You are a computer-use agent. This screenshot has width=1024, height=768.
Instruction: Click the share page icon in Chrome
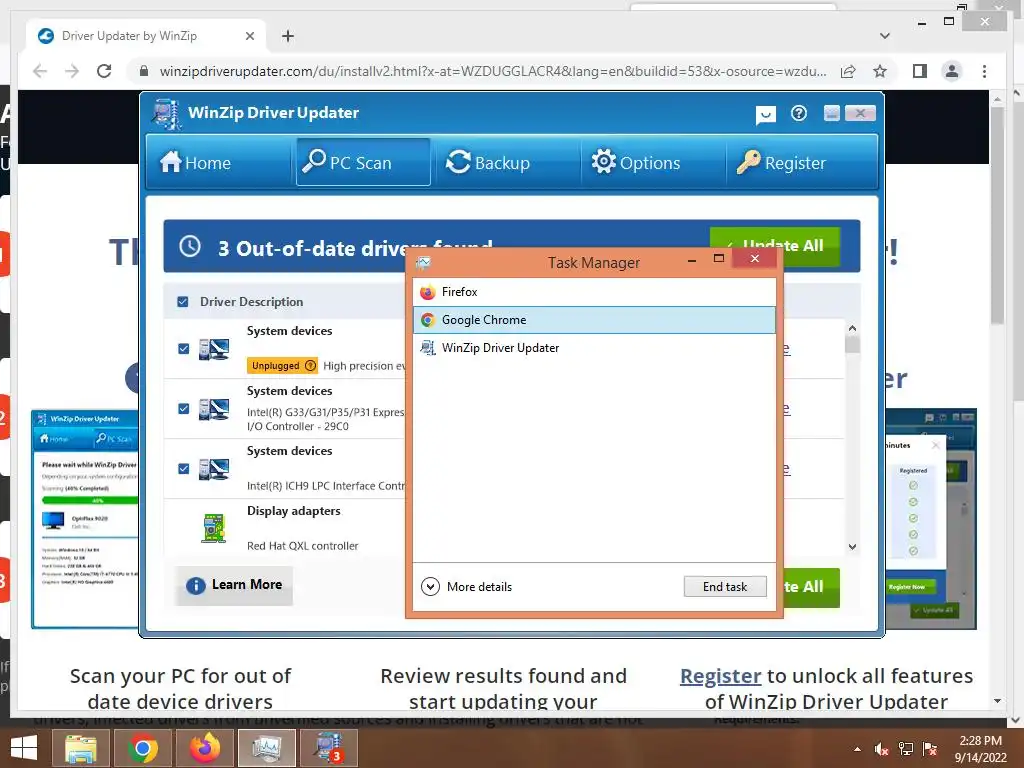click(x=848, y=71)
